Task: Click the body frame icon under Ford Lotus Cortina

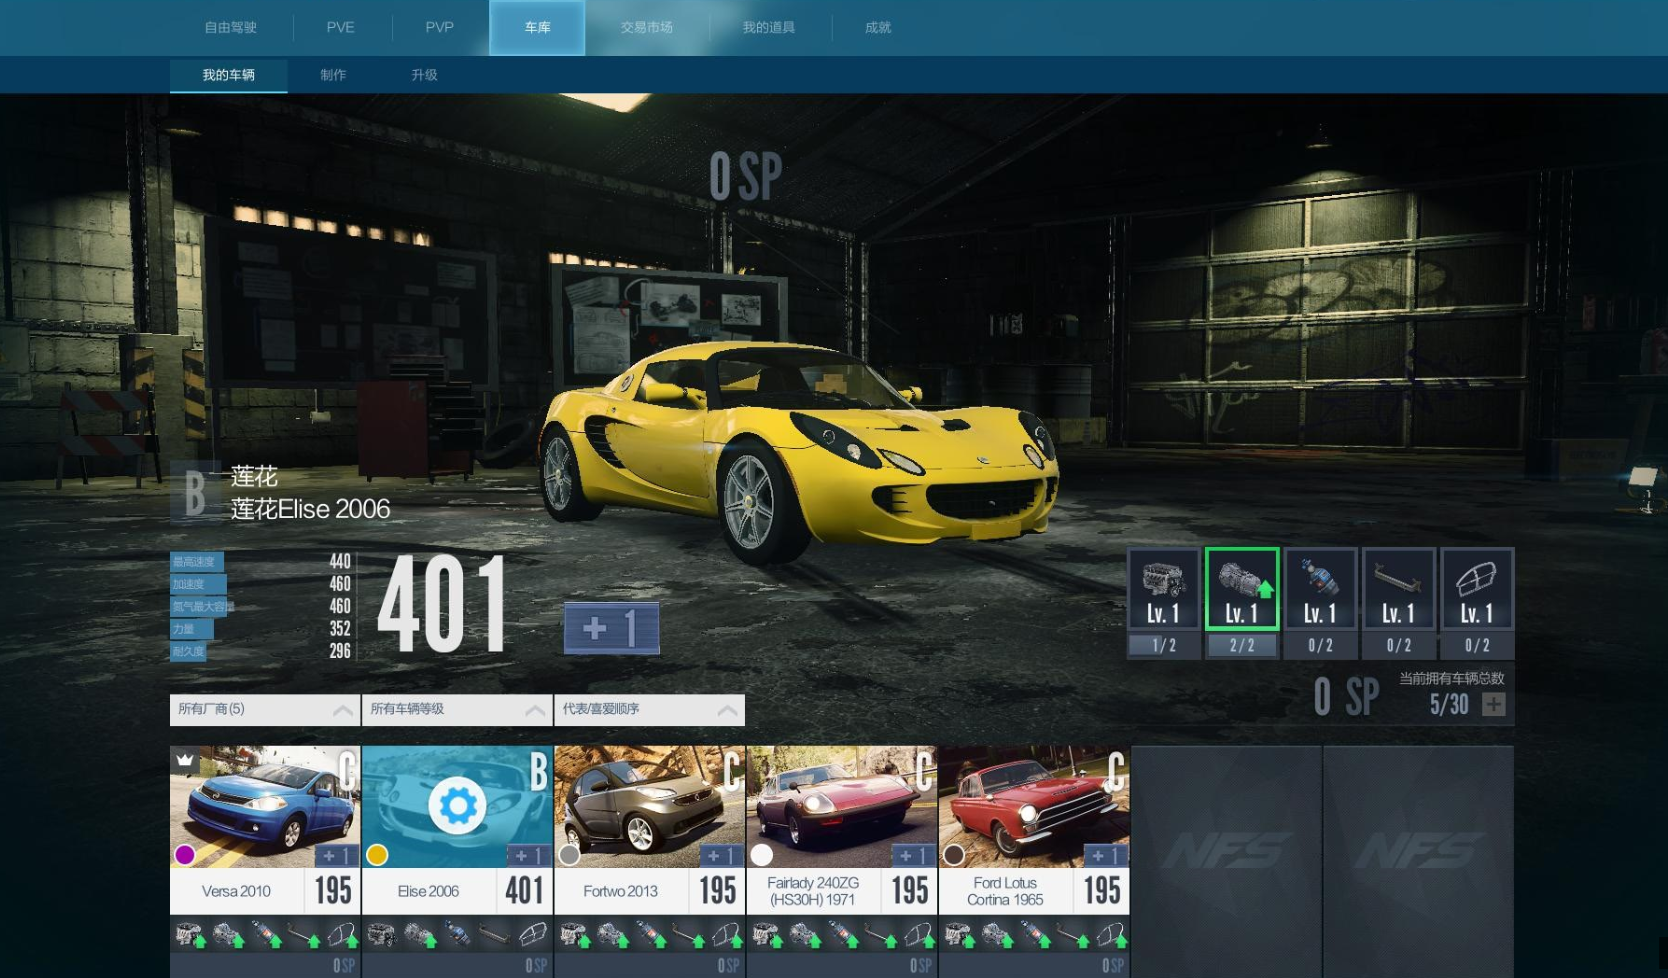Action: 1111,935
